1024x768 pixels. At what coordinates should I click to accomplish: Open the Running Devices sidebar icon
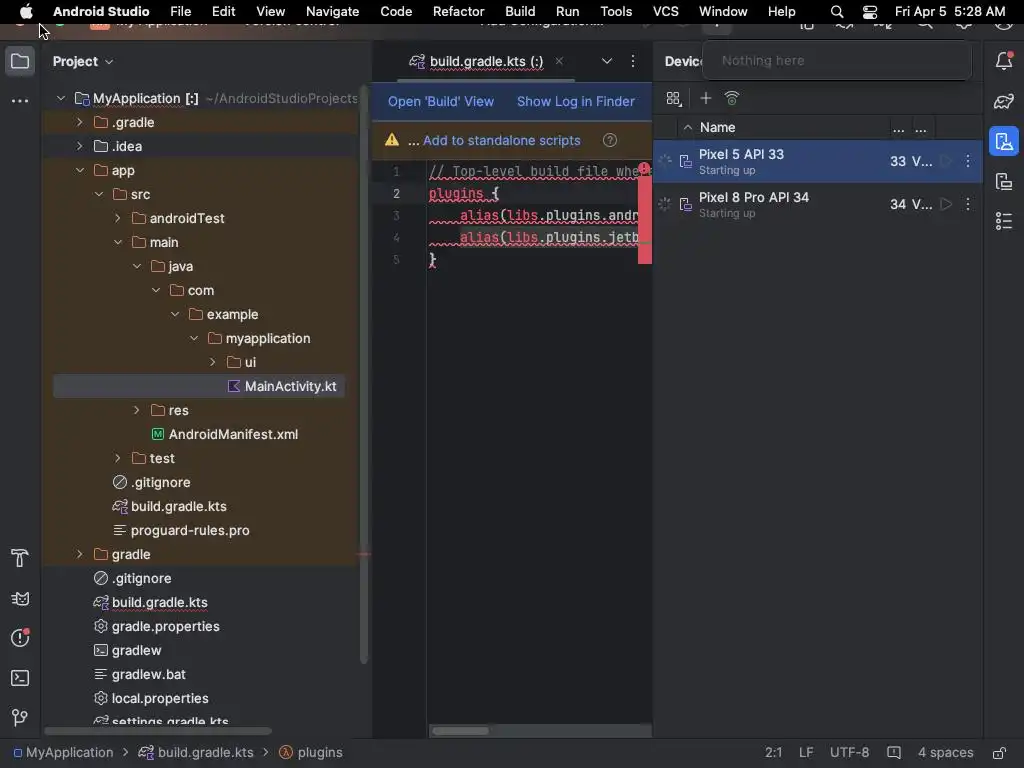tap(1004, 181)
